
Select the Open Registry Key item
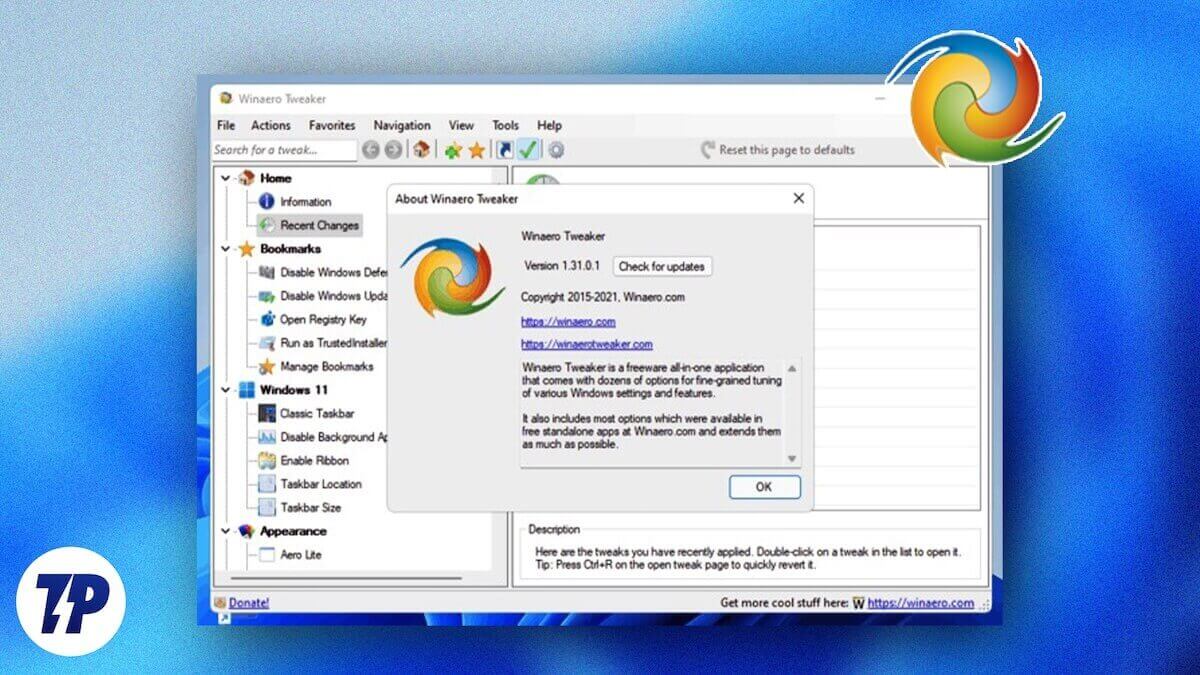click(x=323, y=320)
